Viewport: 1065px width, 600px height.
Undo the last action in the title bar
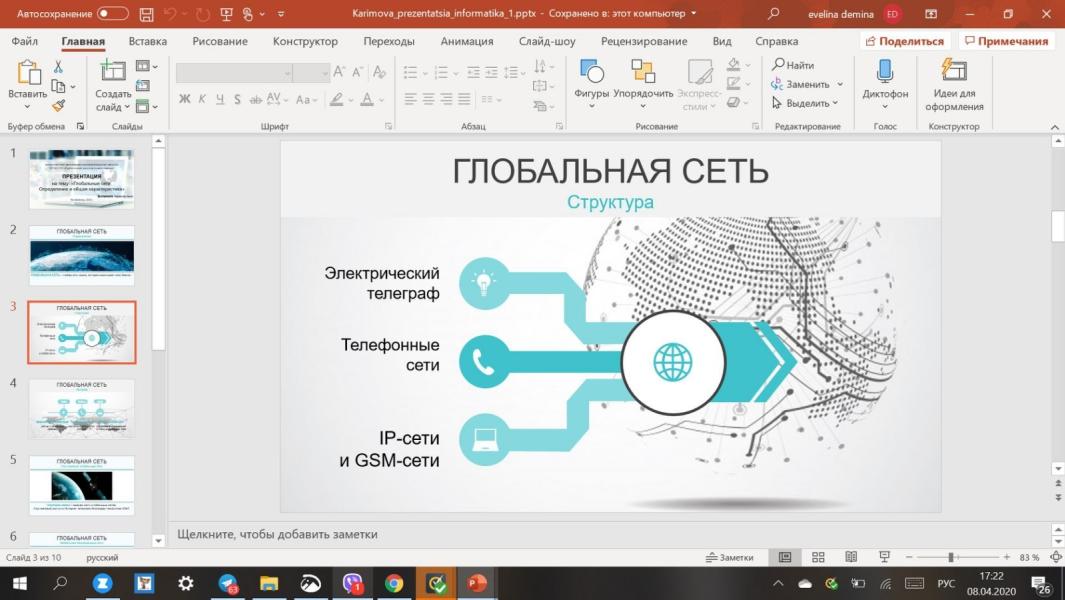click(x=170, y=14)
